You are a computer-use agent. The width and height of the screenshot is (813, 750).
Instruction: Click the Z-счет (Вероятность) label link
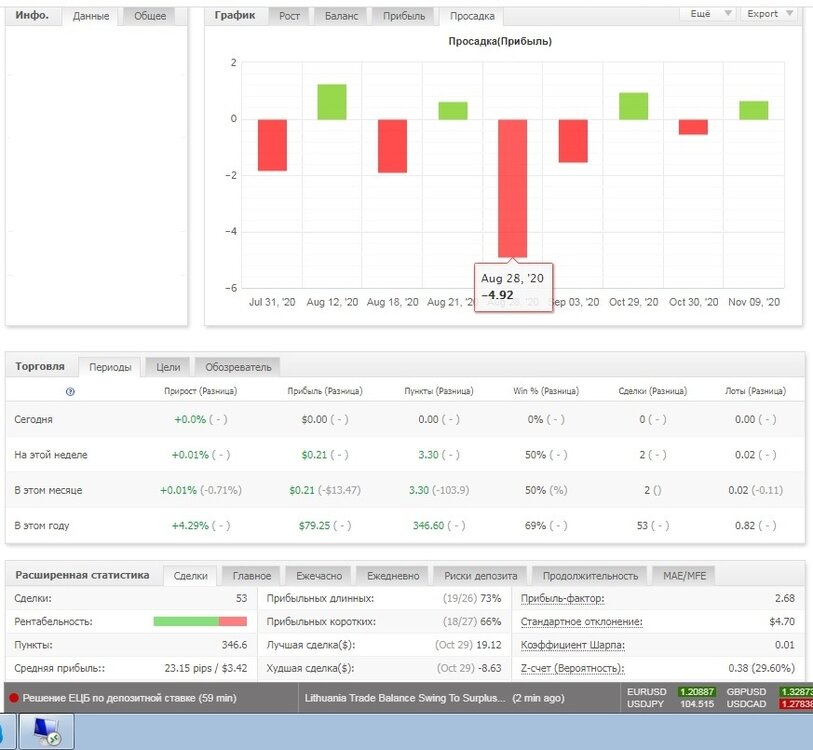click(572, 669)
